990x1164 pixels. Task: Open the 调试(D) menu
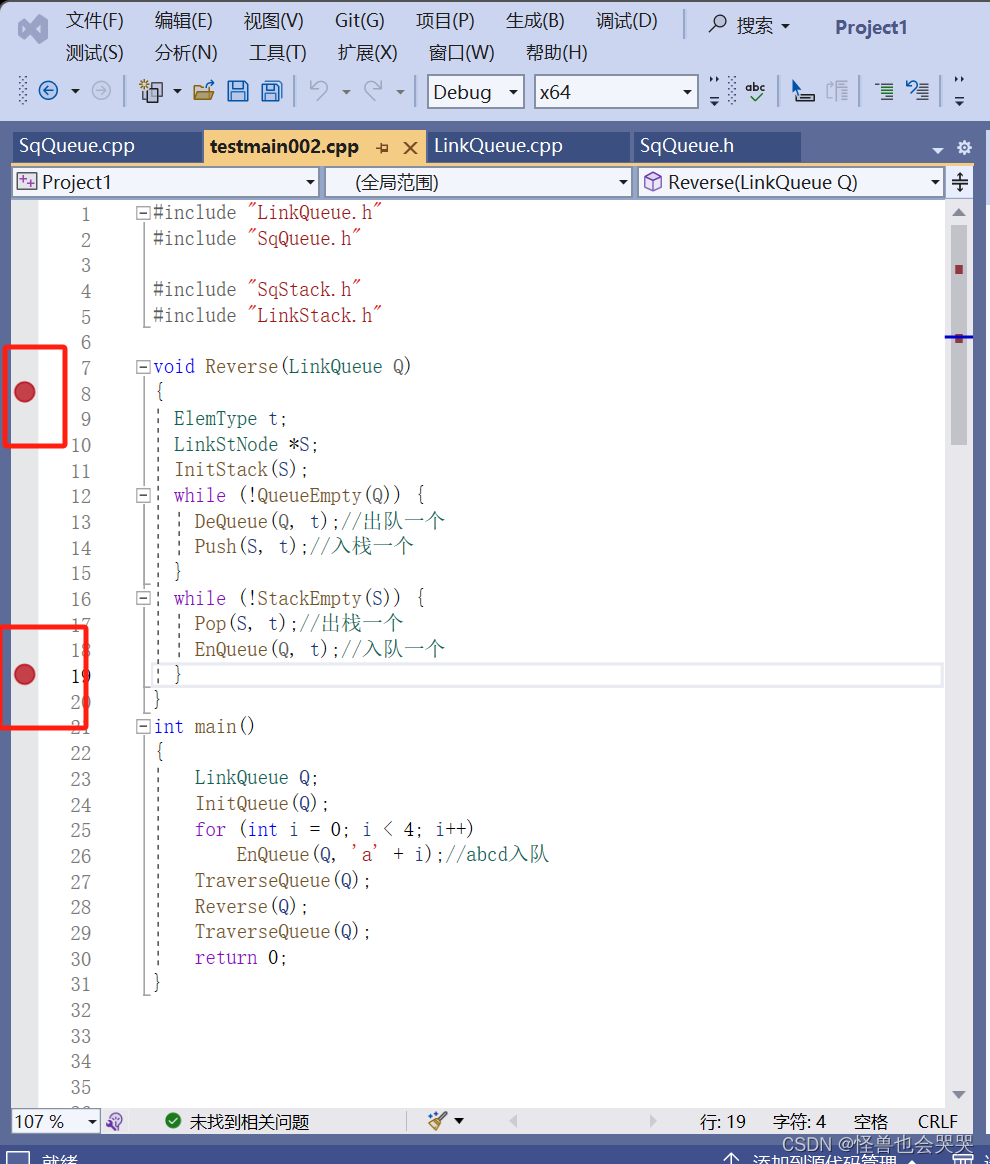[626, 21]
